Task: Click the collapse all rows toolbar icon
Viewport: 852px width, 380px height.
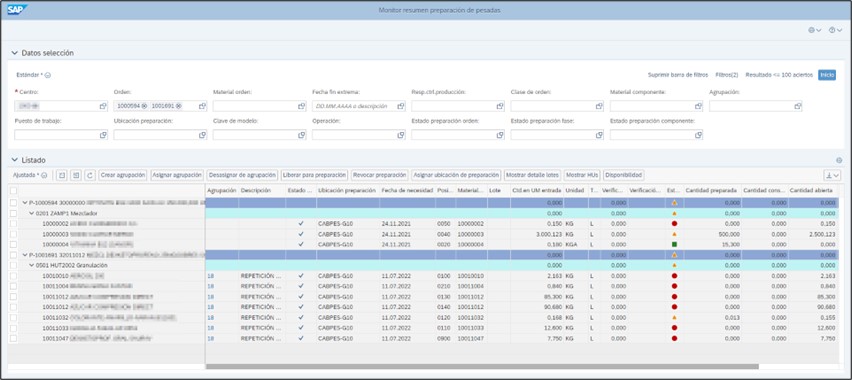Action: pos(76,175)
